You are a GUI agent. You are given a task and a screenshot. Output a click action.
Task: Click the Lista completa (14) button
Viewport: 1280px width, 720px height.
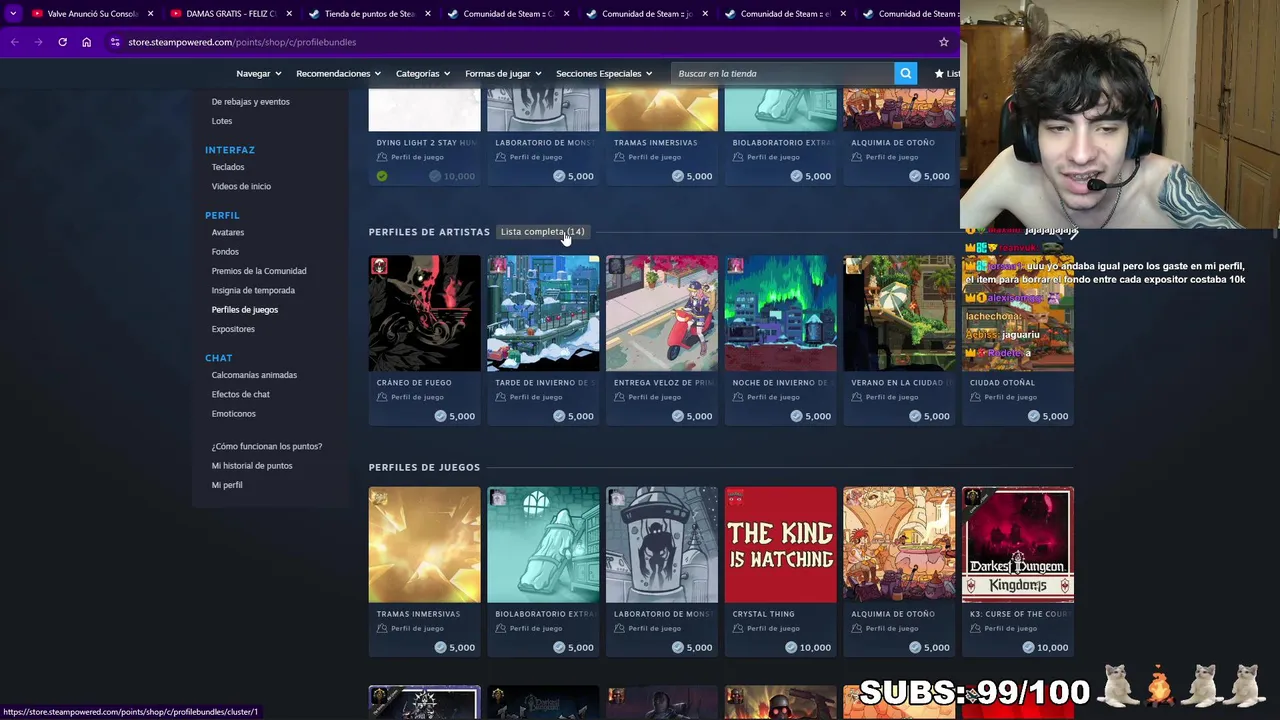tap(542, 232)
